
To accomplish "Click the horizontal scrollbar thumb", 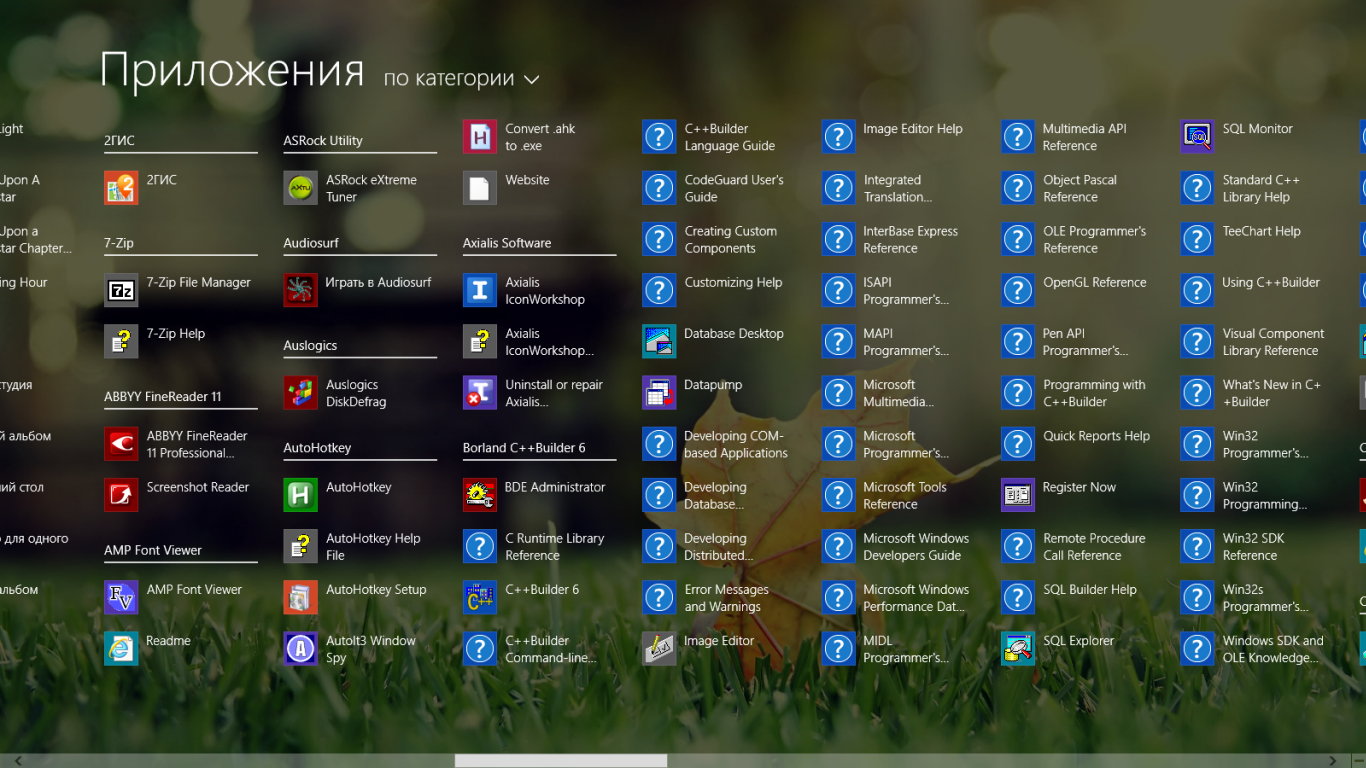I will [561, 761].
